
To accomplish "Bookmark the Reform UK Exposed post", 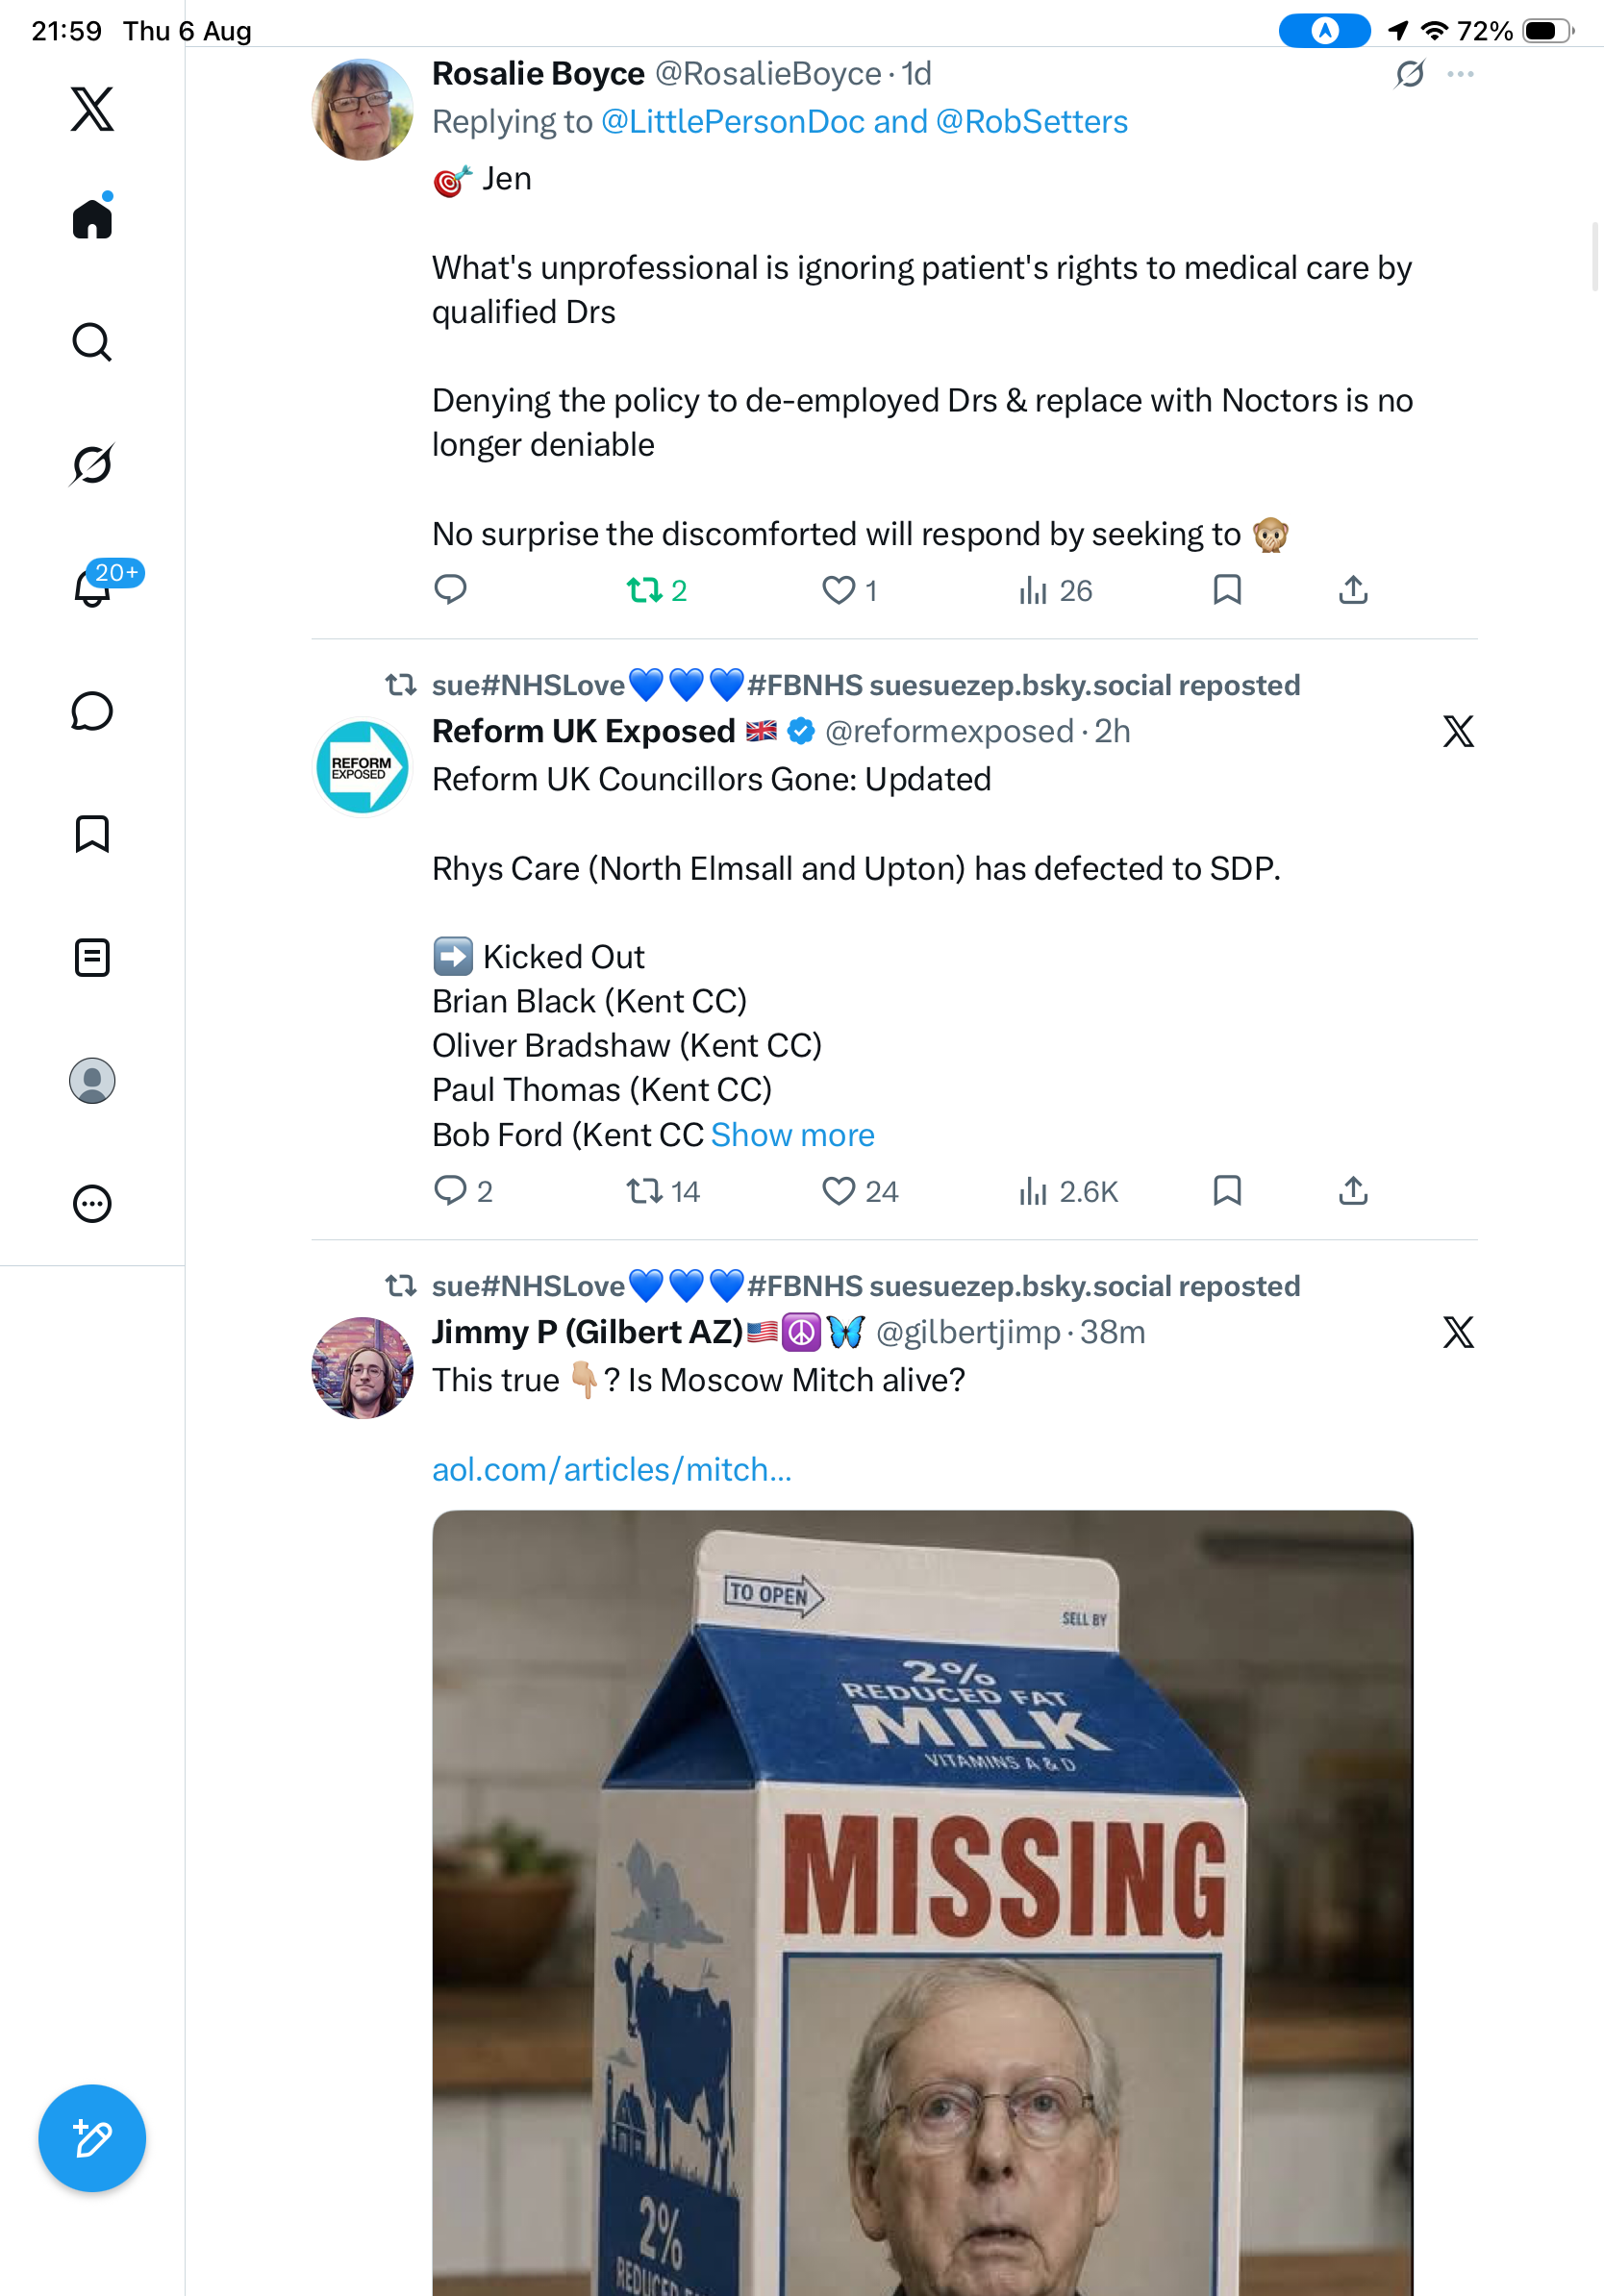I will coord(1227,1191).
